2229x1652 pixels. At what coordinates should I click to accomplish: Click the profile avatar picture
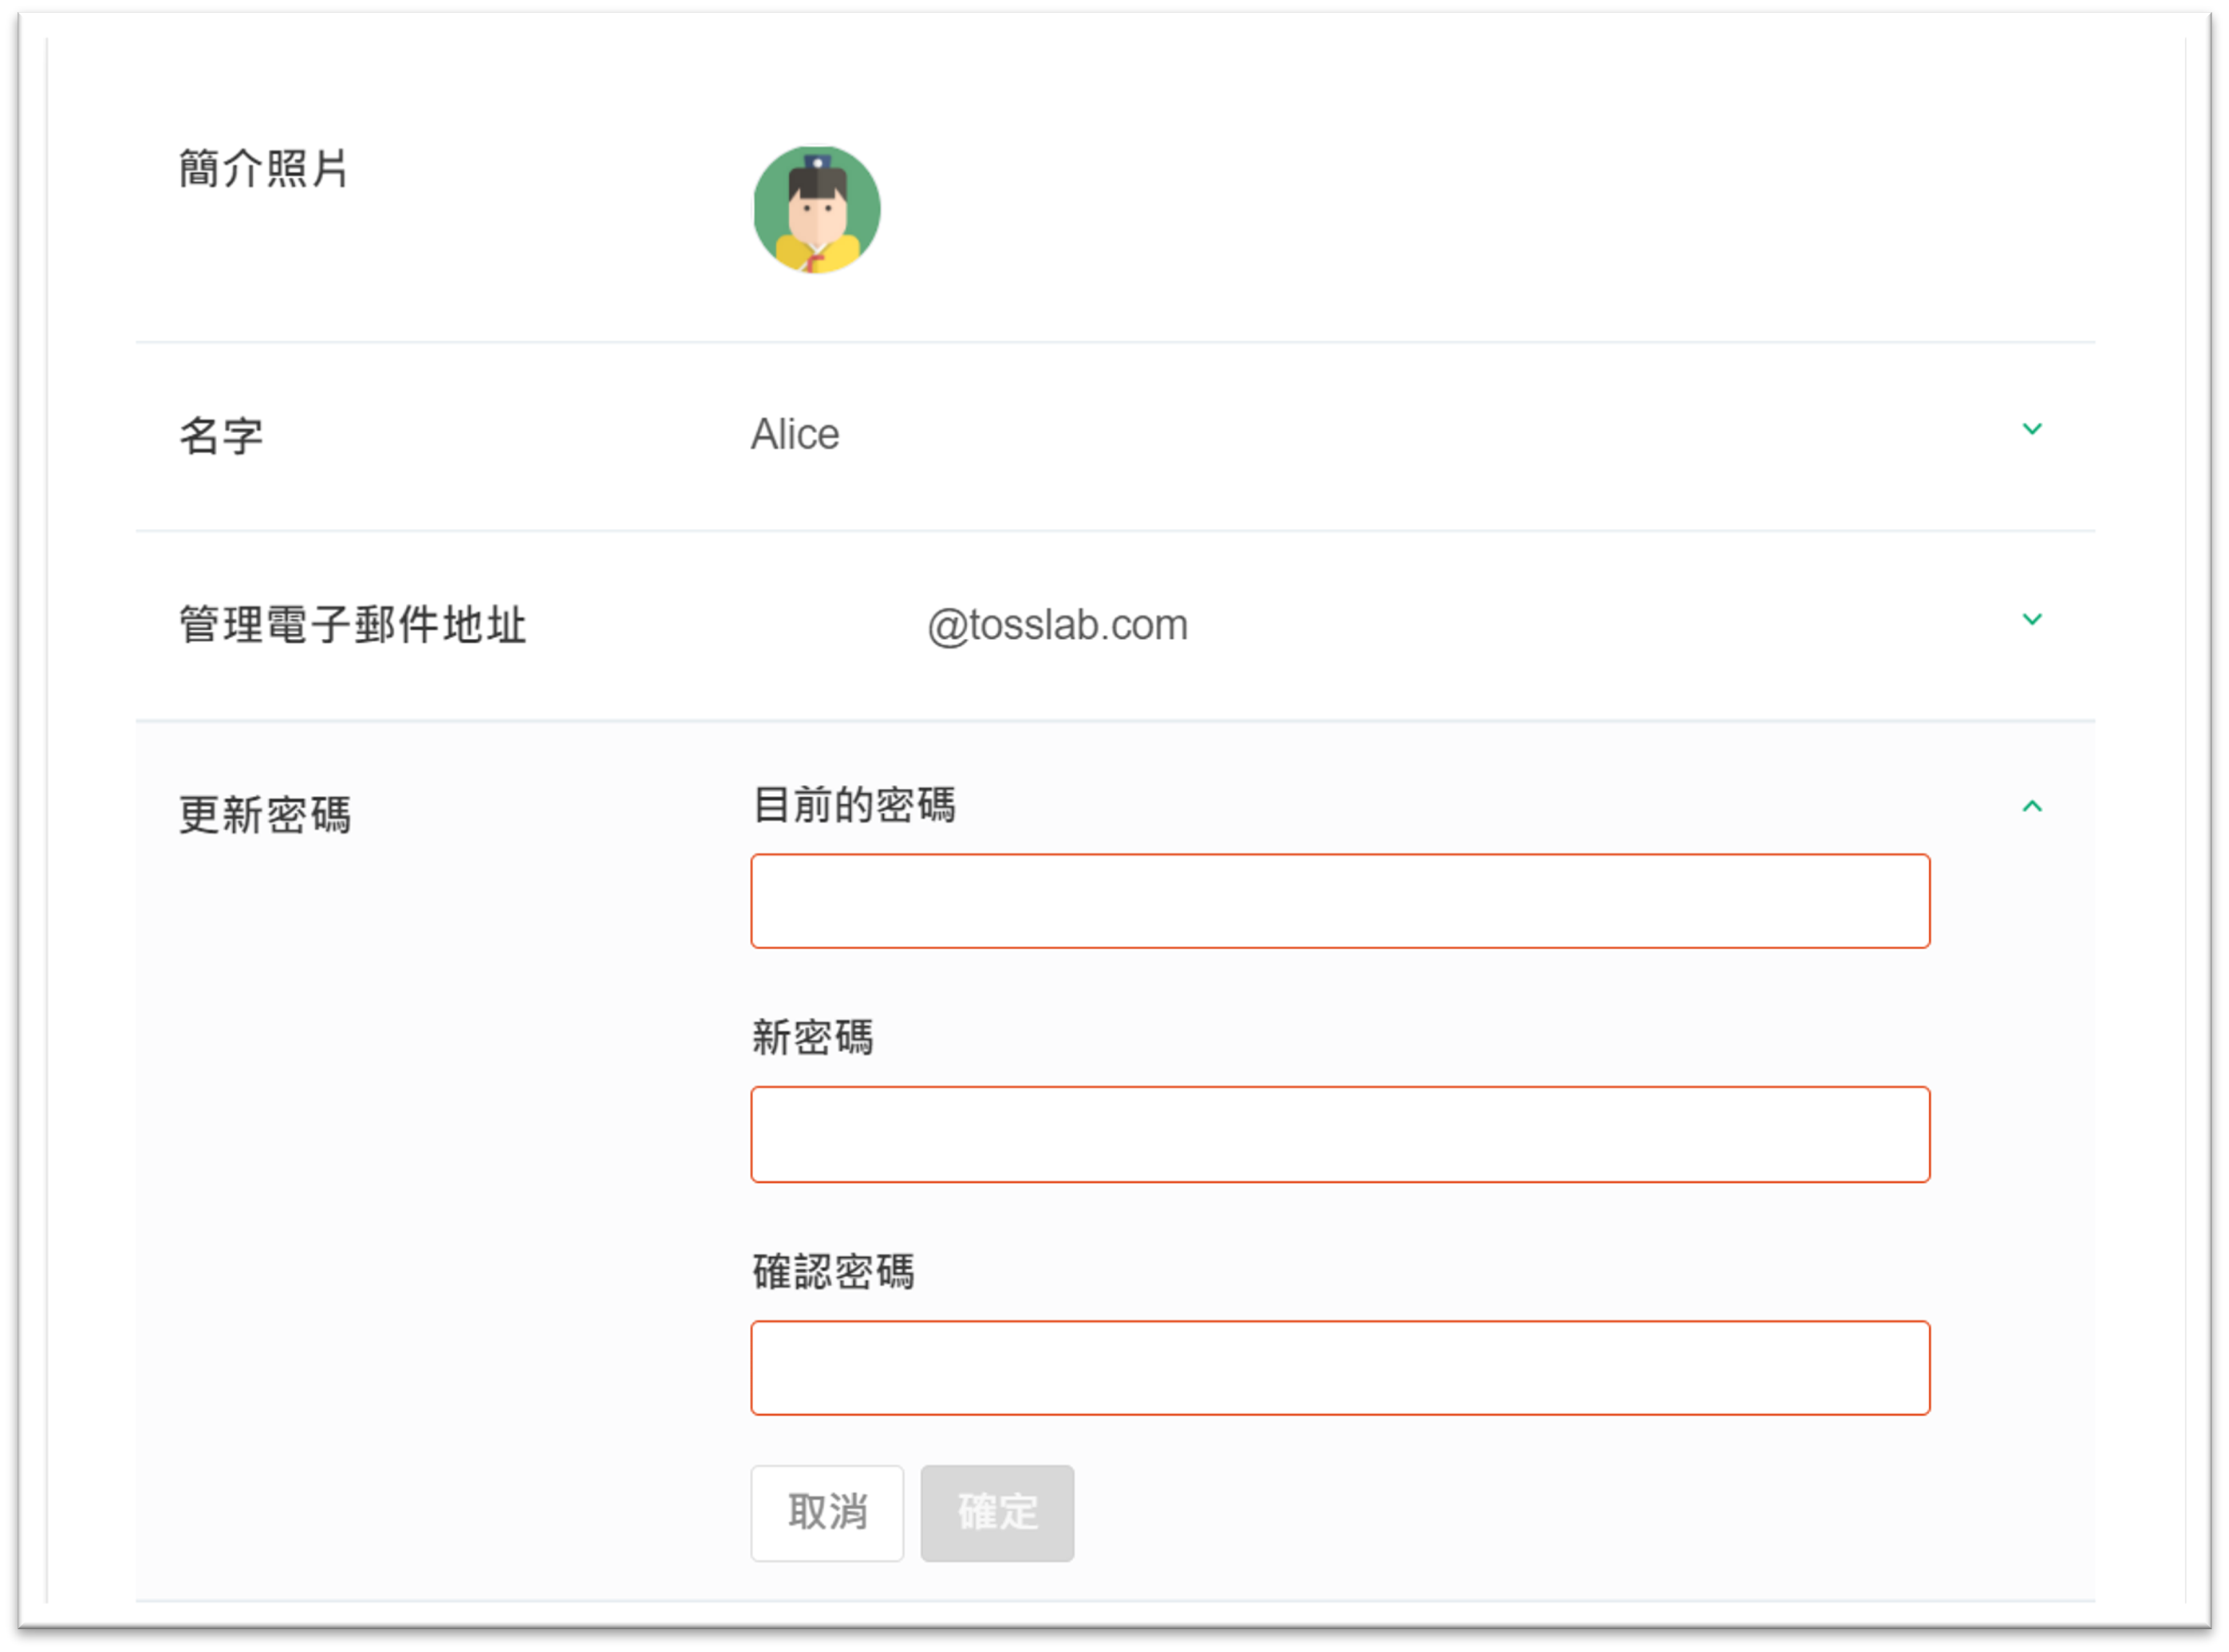point(816,209)
